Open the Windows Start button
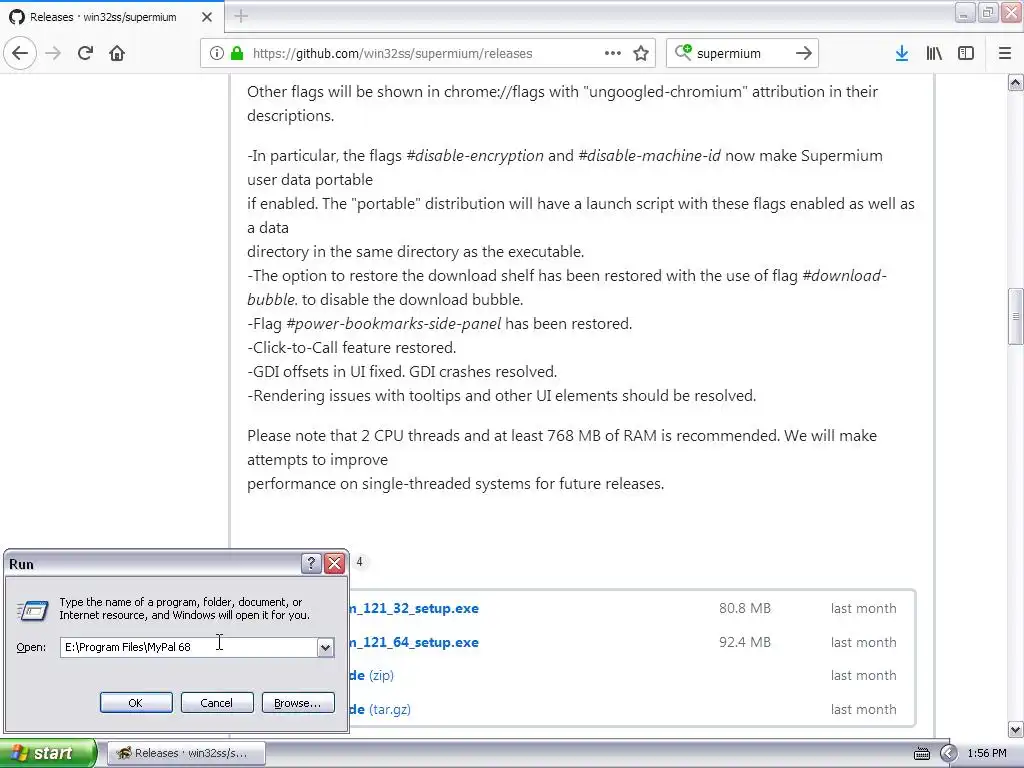 48,753
